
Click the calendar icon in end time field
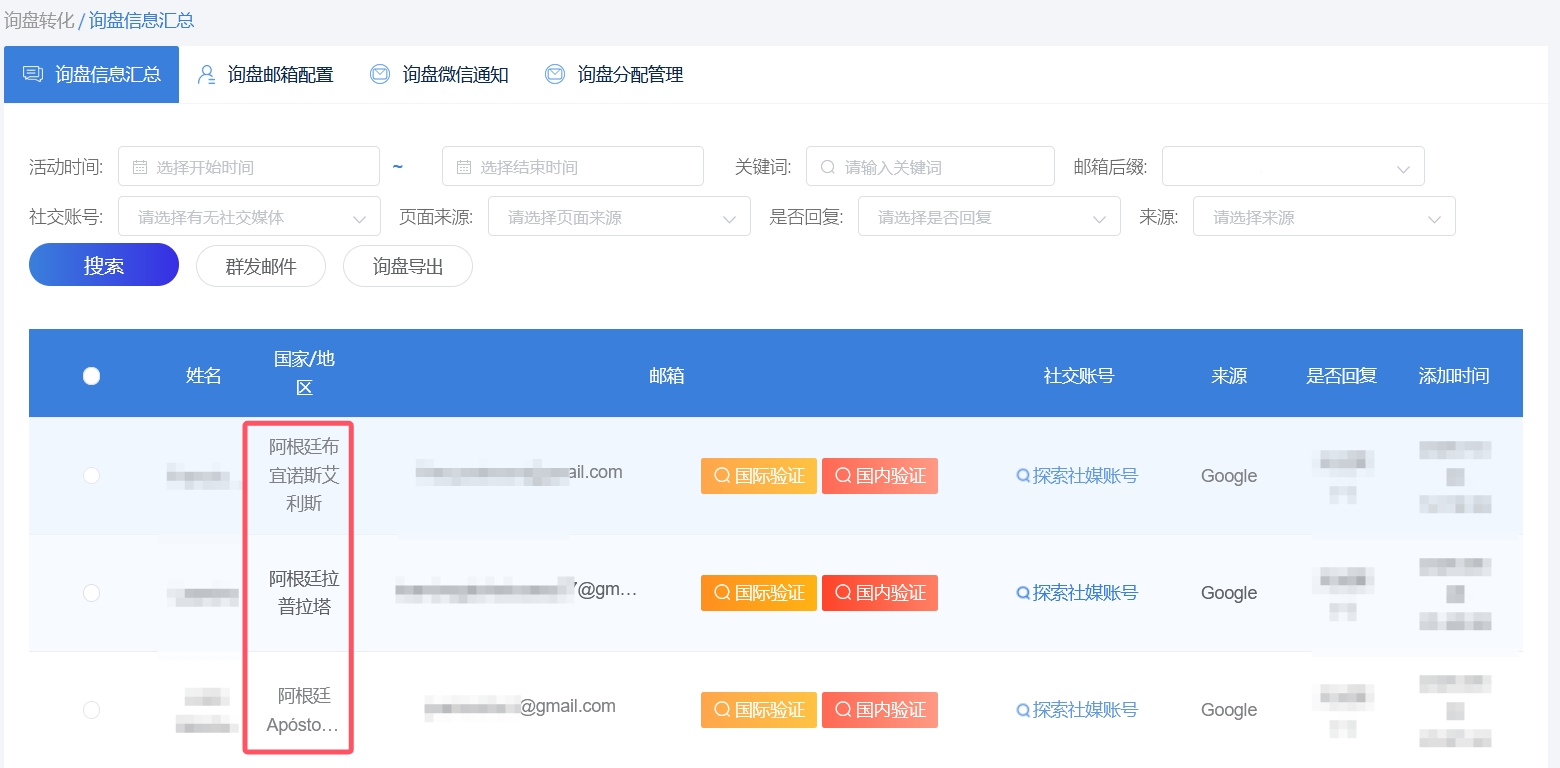464,167
